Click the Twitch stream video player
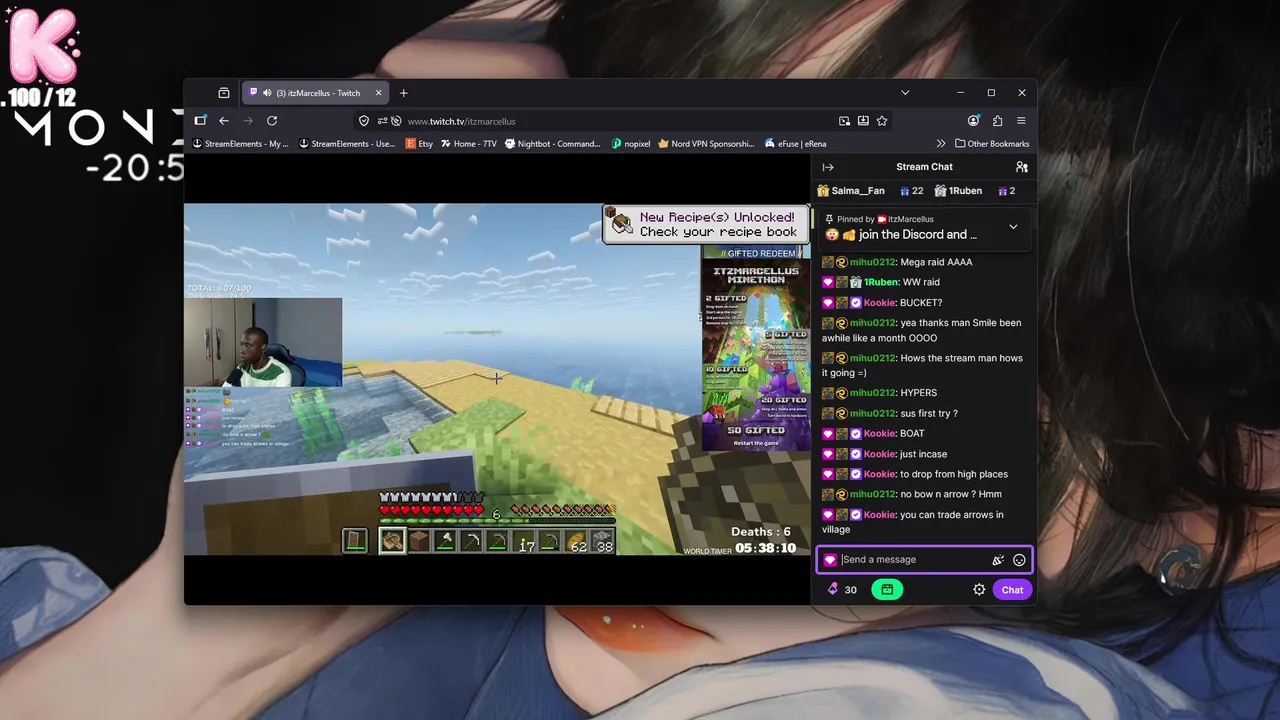Screen dimensions: 1280x720 (497, 379)
